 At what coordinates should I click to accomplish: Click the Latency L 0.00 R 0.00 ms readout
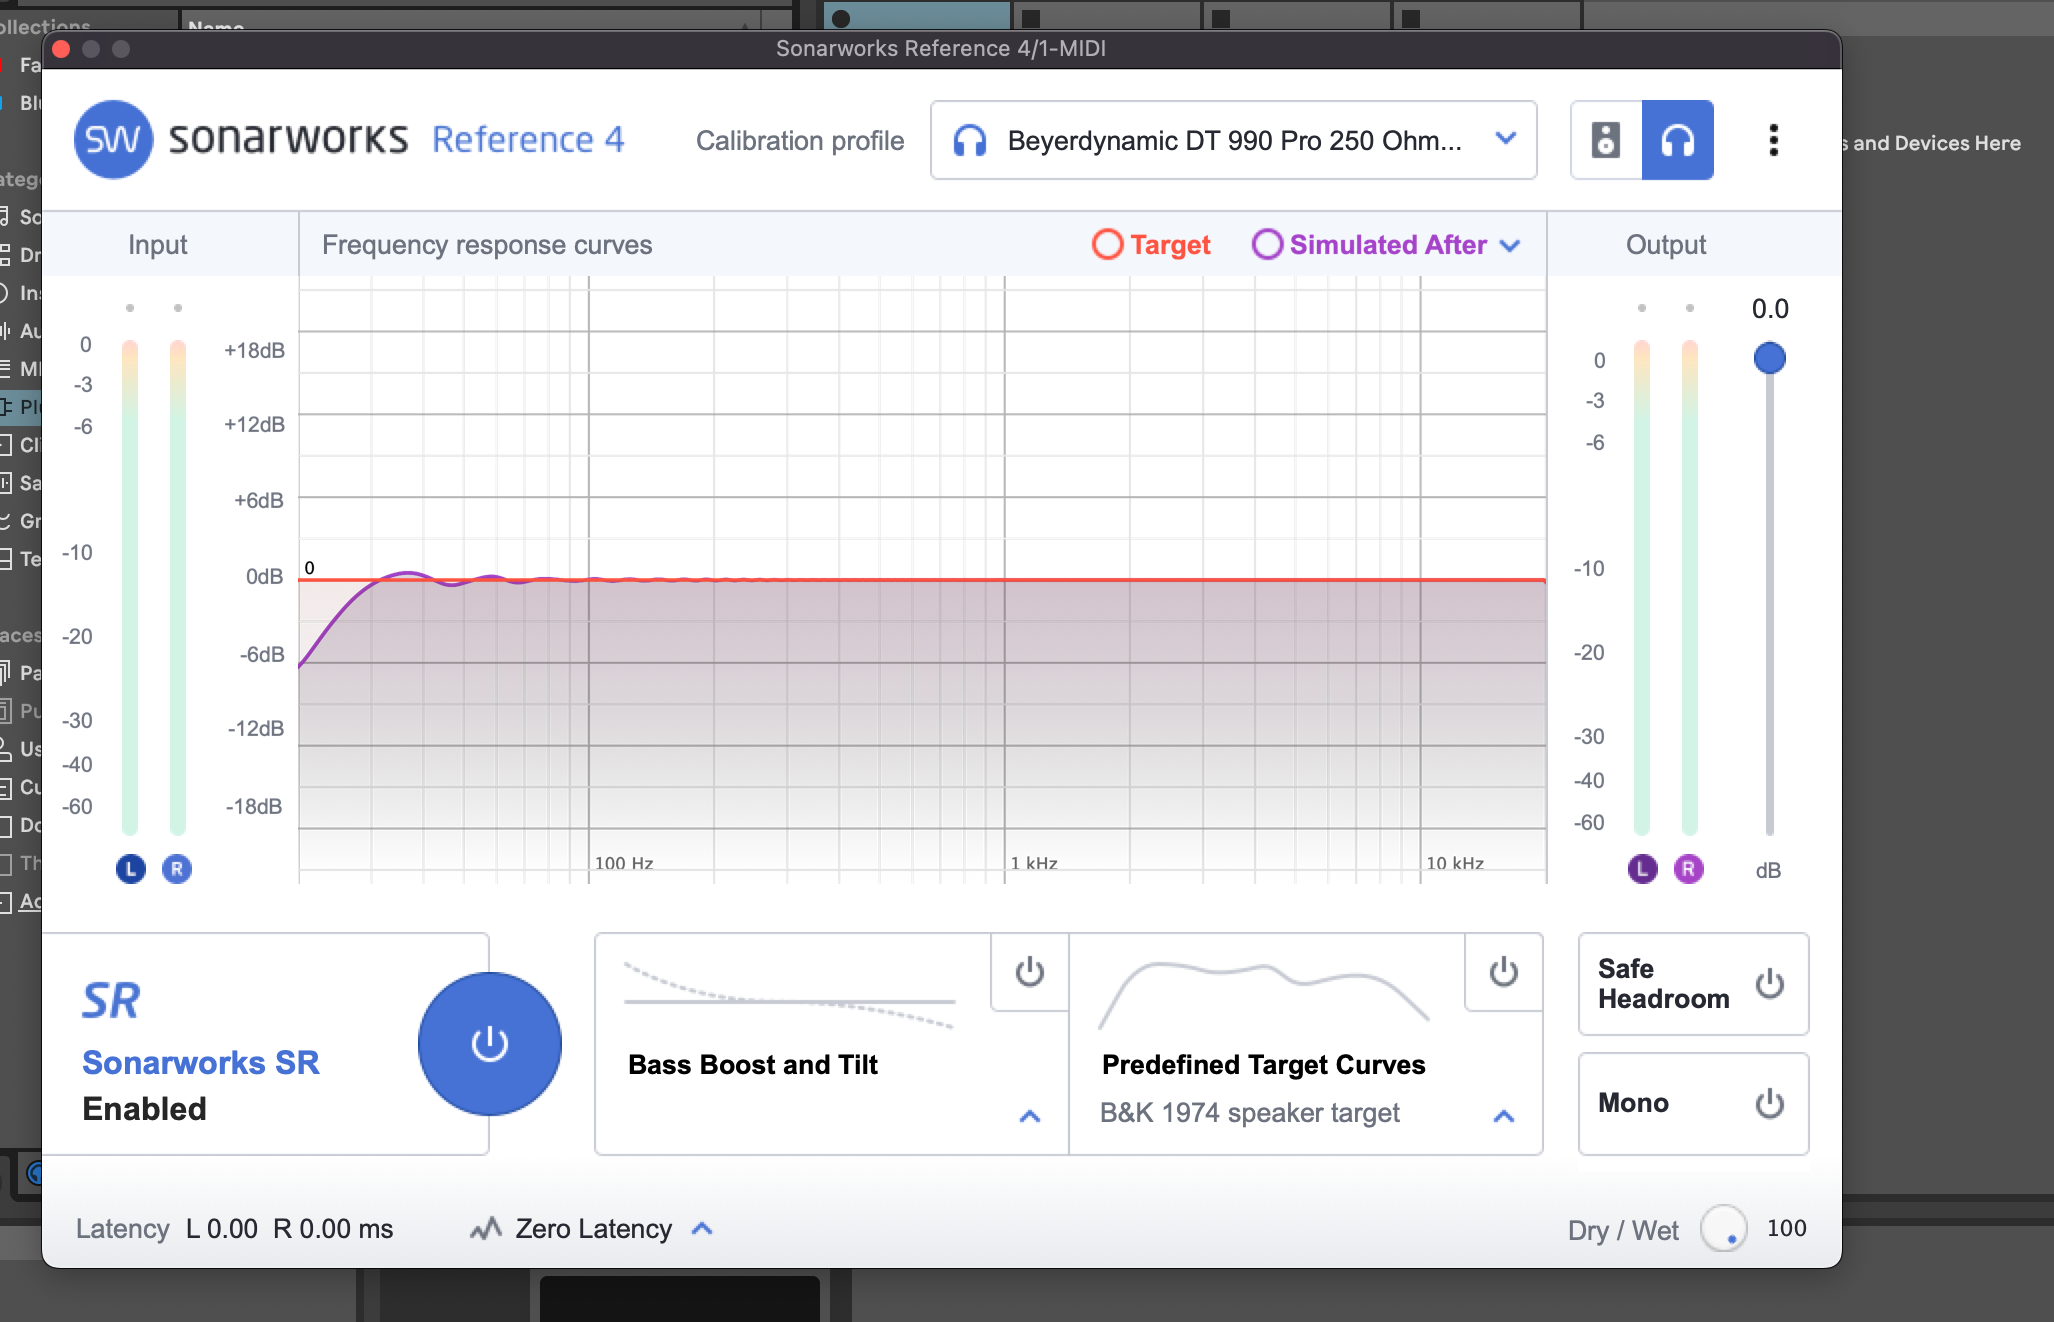[x=235, y=1229]
